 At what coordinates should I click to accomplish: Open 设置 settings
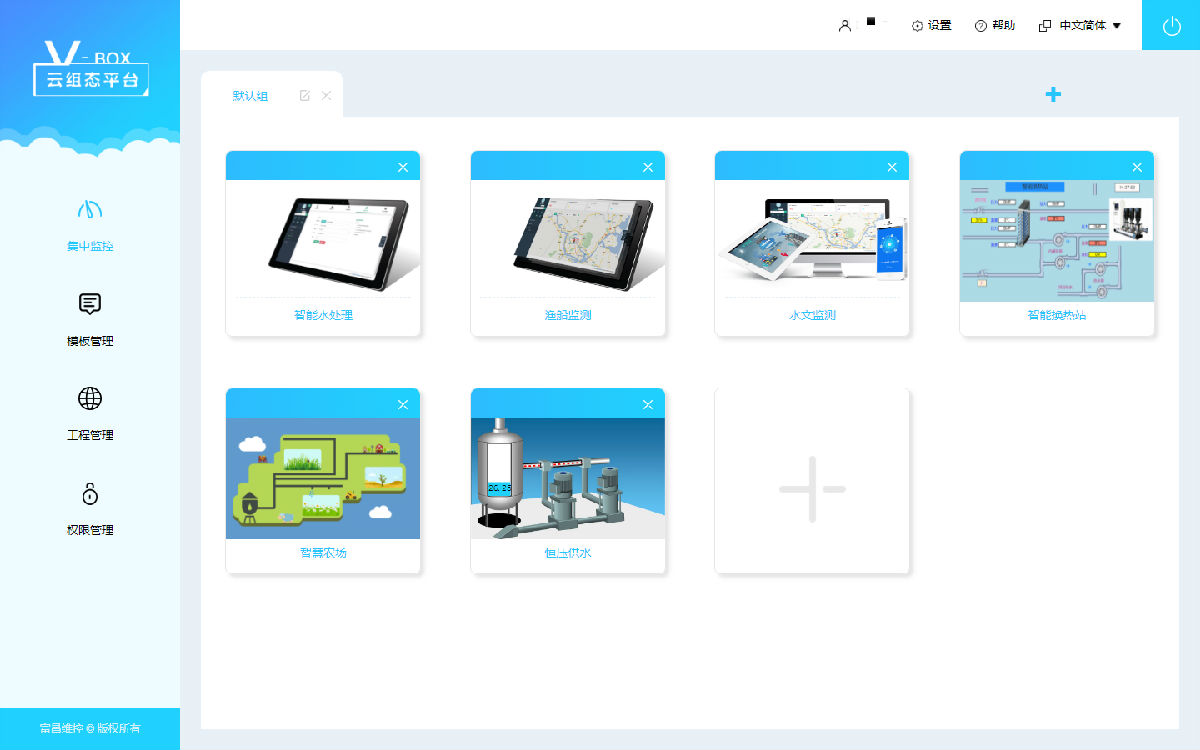pos(932,26)
